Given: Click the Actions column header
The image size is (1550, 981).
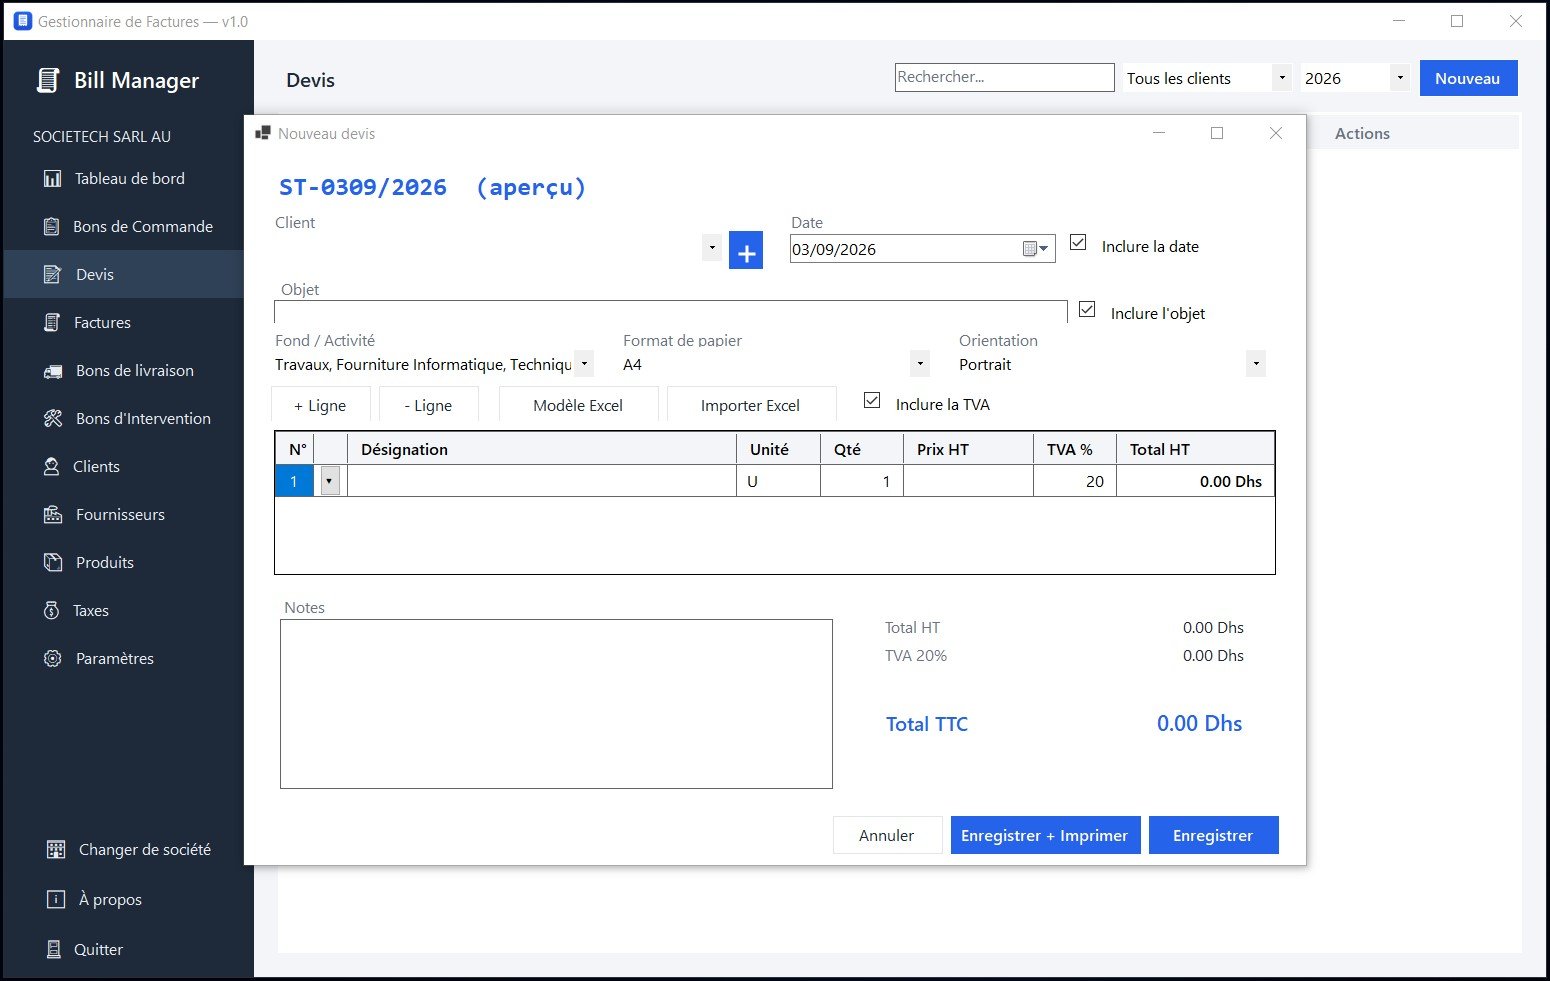Looking at the screenshot, I should pyautogui.click(x=1362, y=133).
